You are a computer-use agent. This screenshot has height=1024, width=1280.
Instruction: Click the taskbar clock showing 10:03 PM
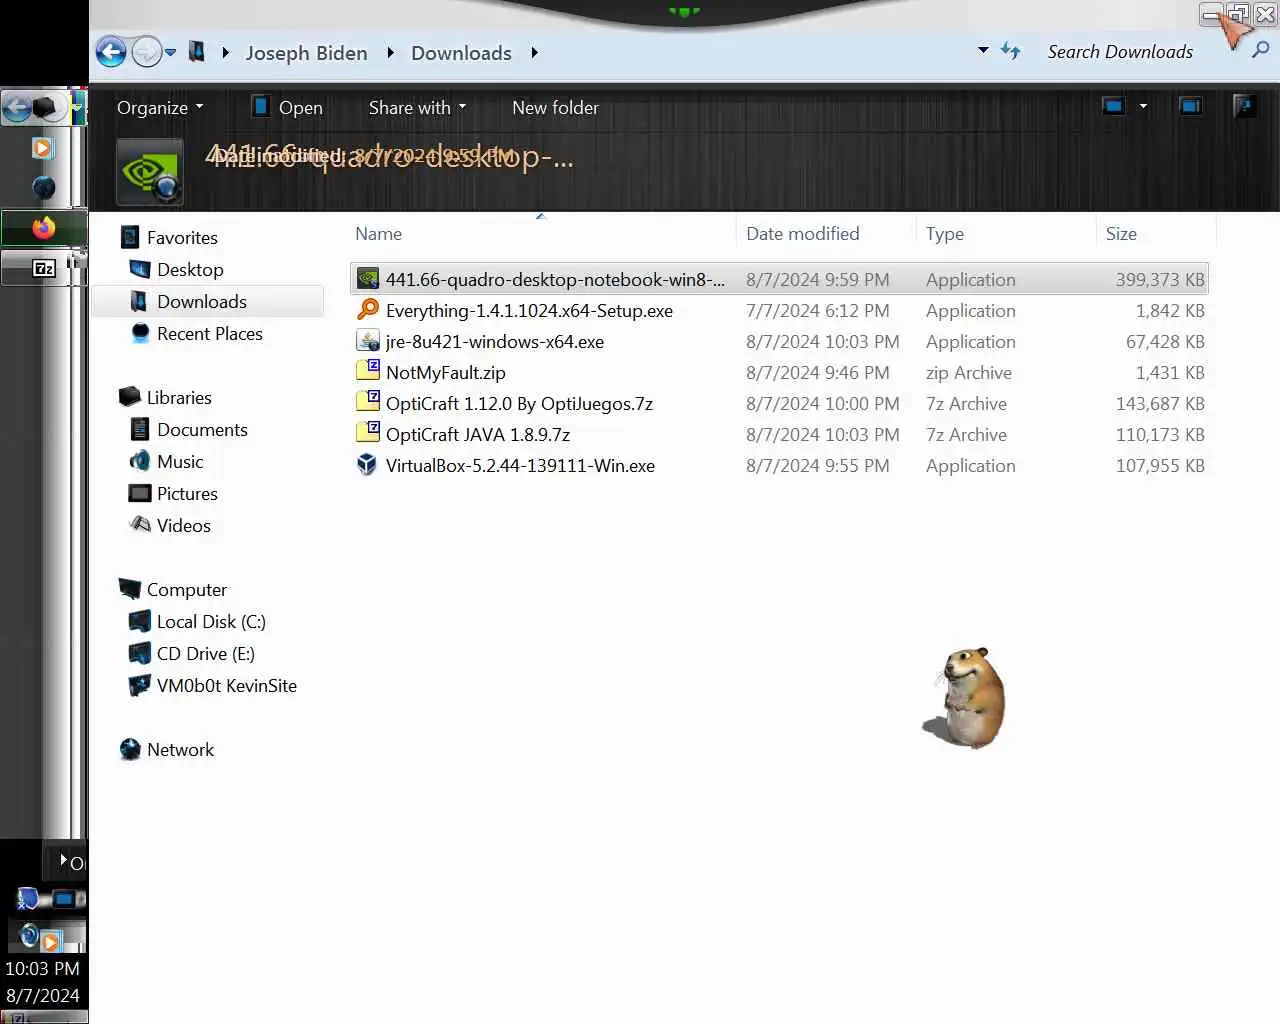click(x=42, y=969)
